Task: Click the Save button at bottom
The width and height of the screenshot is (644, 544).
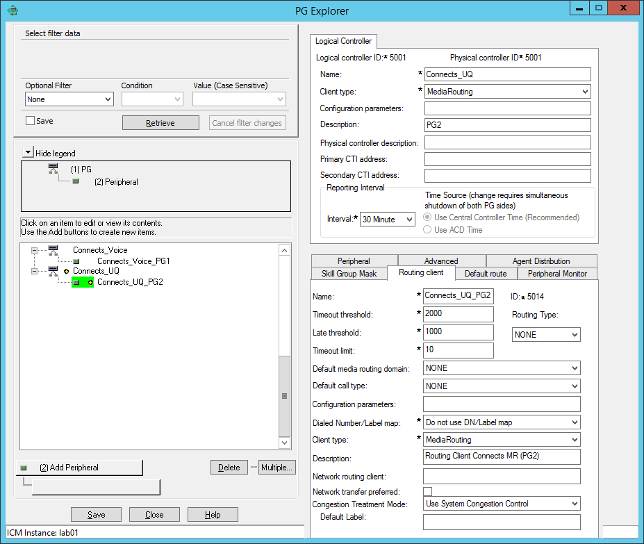Action: coord(97,514)
